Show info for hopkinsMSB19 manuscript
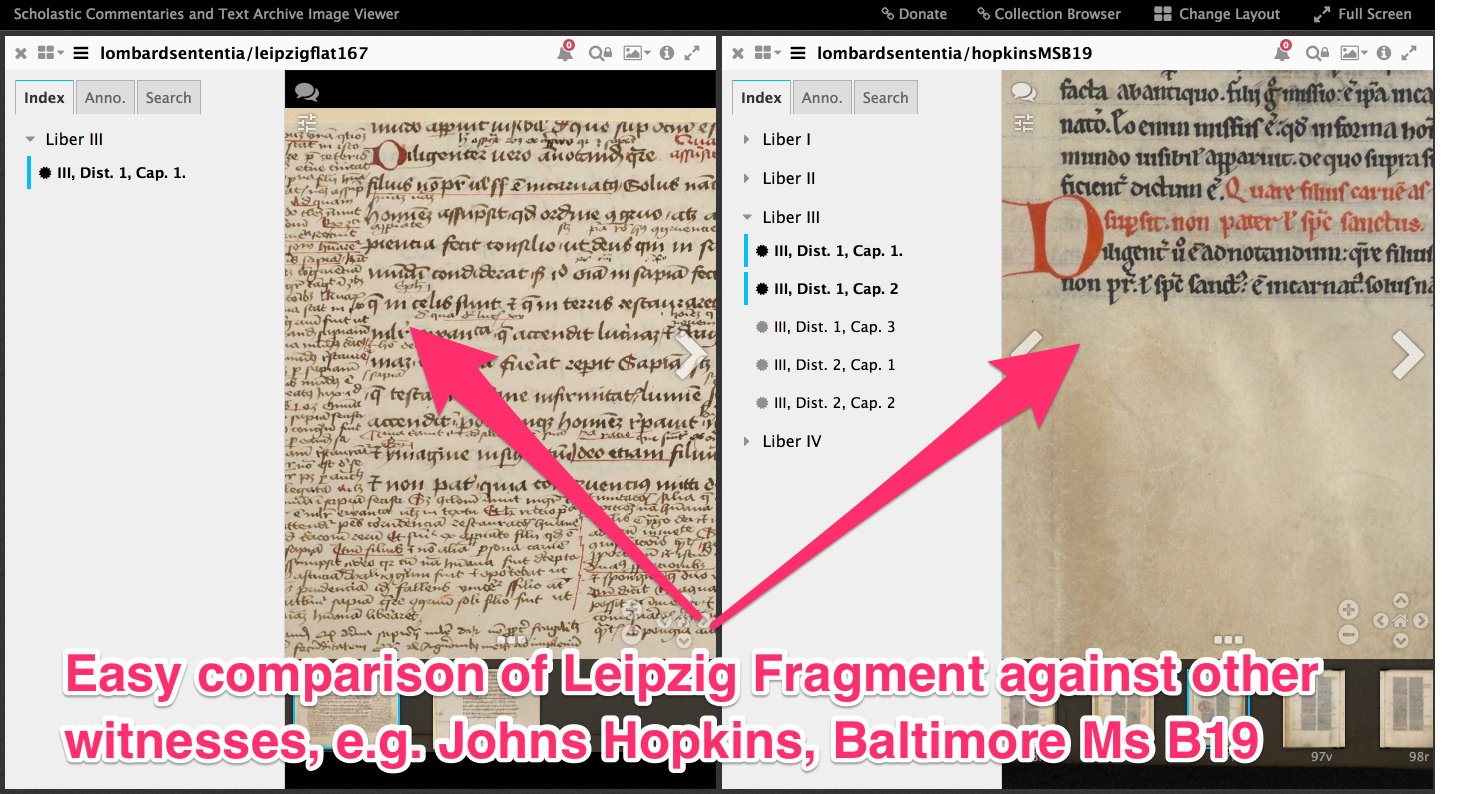 point(1384,53)
